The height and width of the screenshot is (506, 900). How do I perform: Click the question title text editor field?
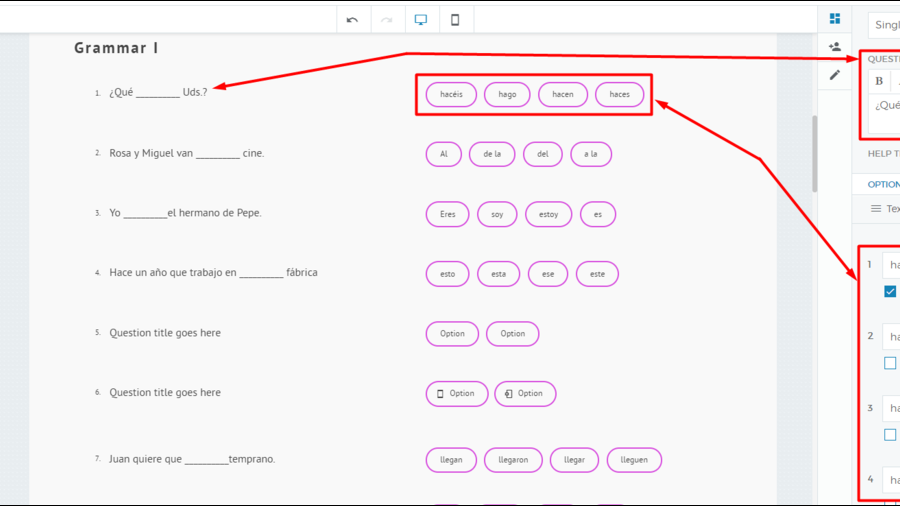pos(886,108)
